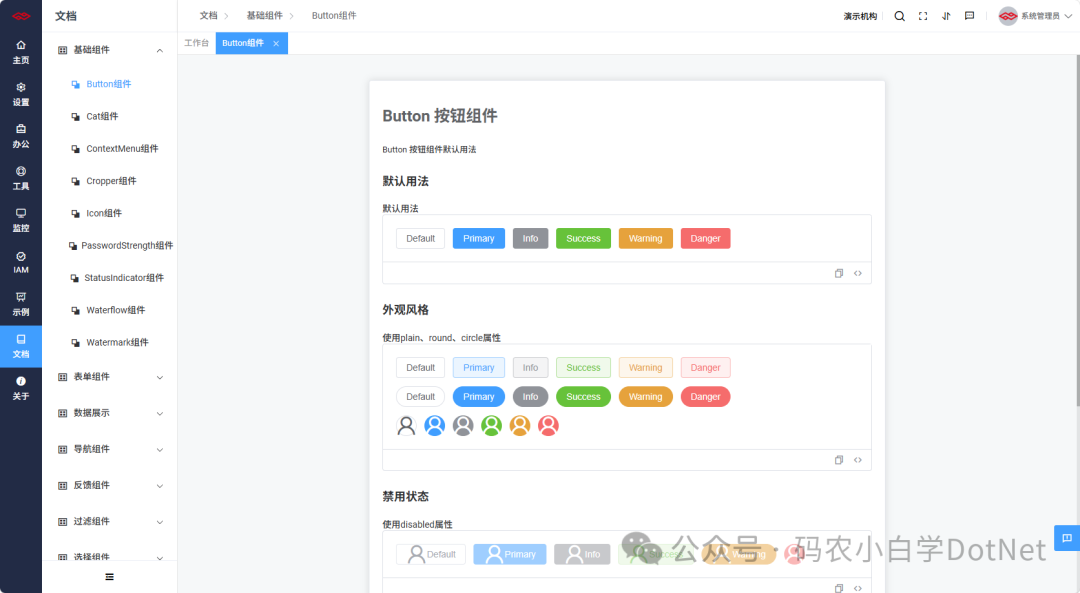Copy code of 默认用法 demo

tap(839, 273)
